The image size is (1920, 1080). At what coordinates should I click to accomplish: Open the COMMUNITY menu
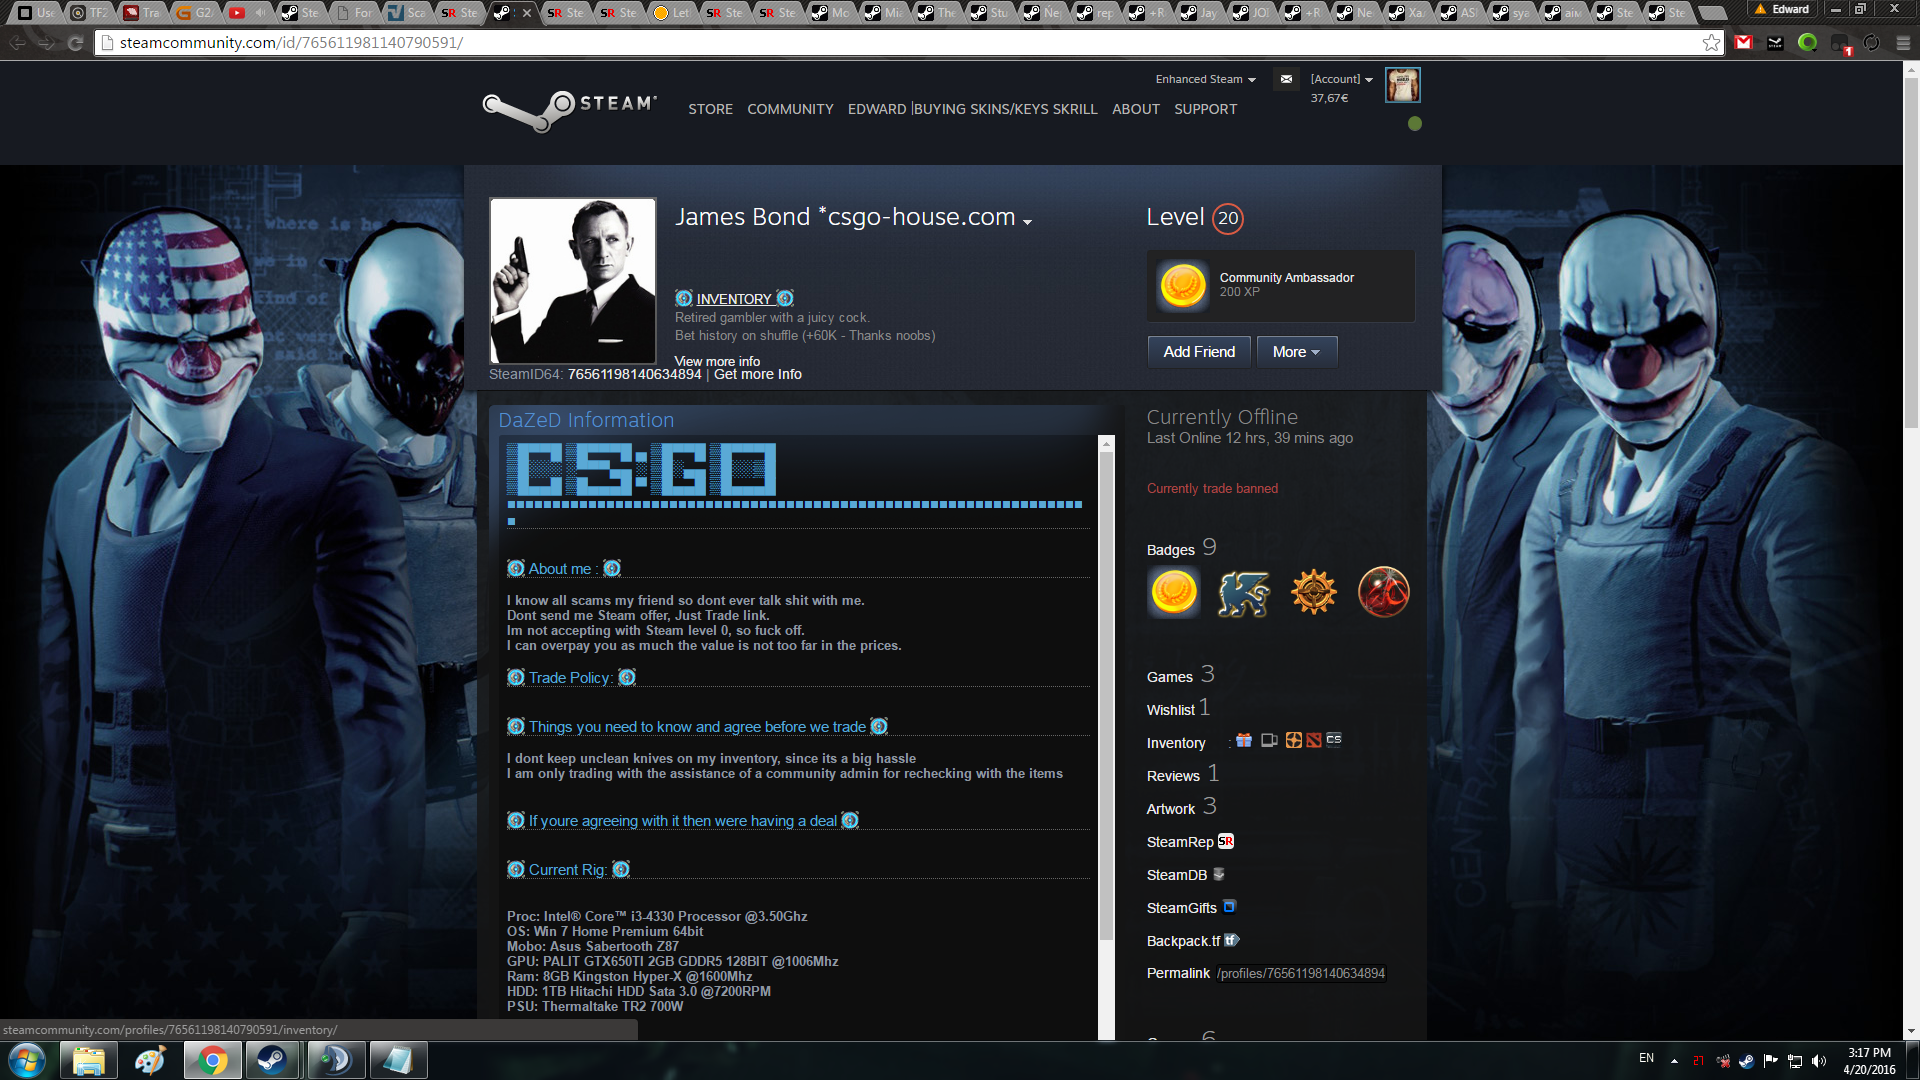tap(790, 109)
